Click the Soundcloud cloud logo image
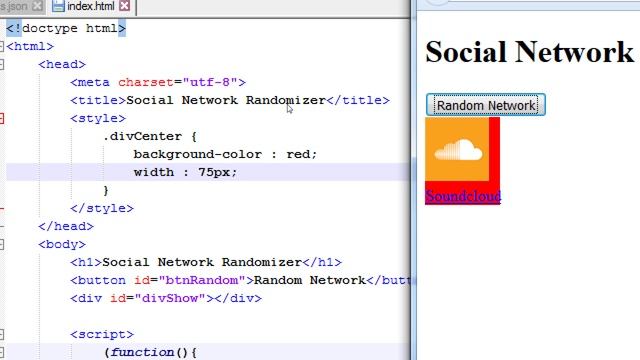The width and height of the screenshot is (640, 360). click(x=457, y=149)
